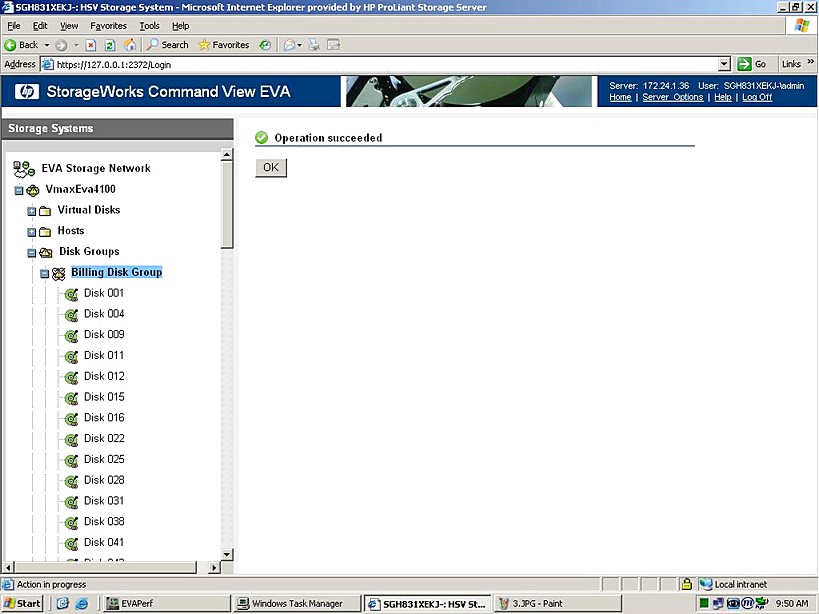Viewport: 819px width, 614px height.
Task: Click the Disk 015 icon
Action: (x=71, y=398)
